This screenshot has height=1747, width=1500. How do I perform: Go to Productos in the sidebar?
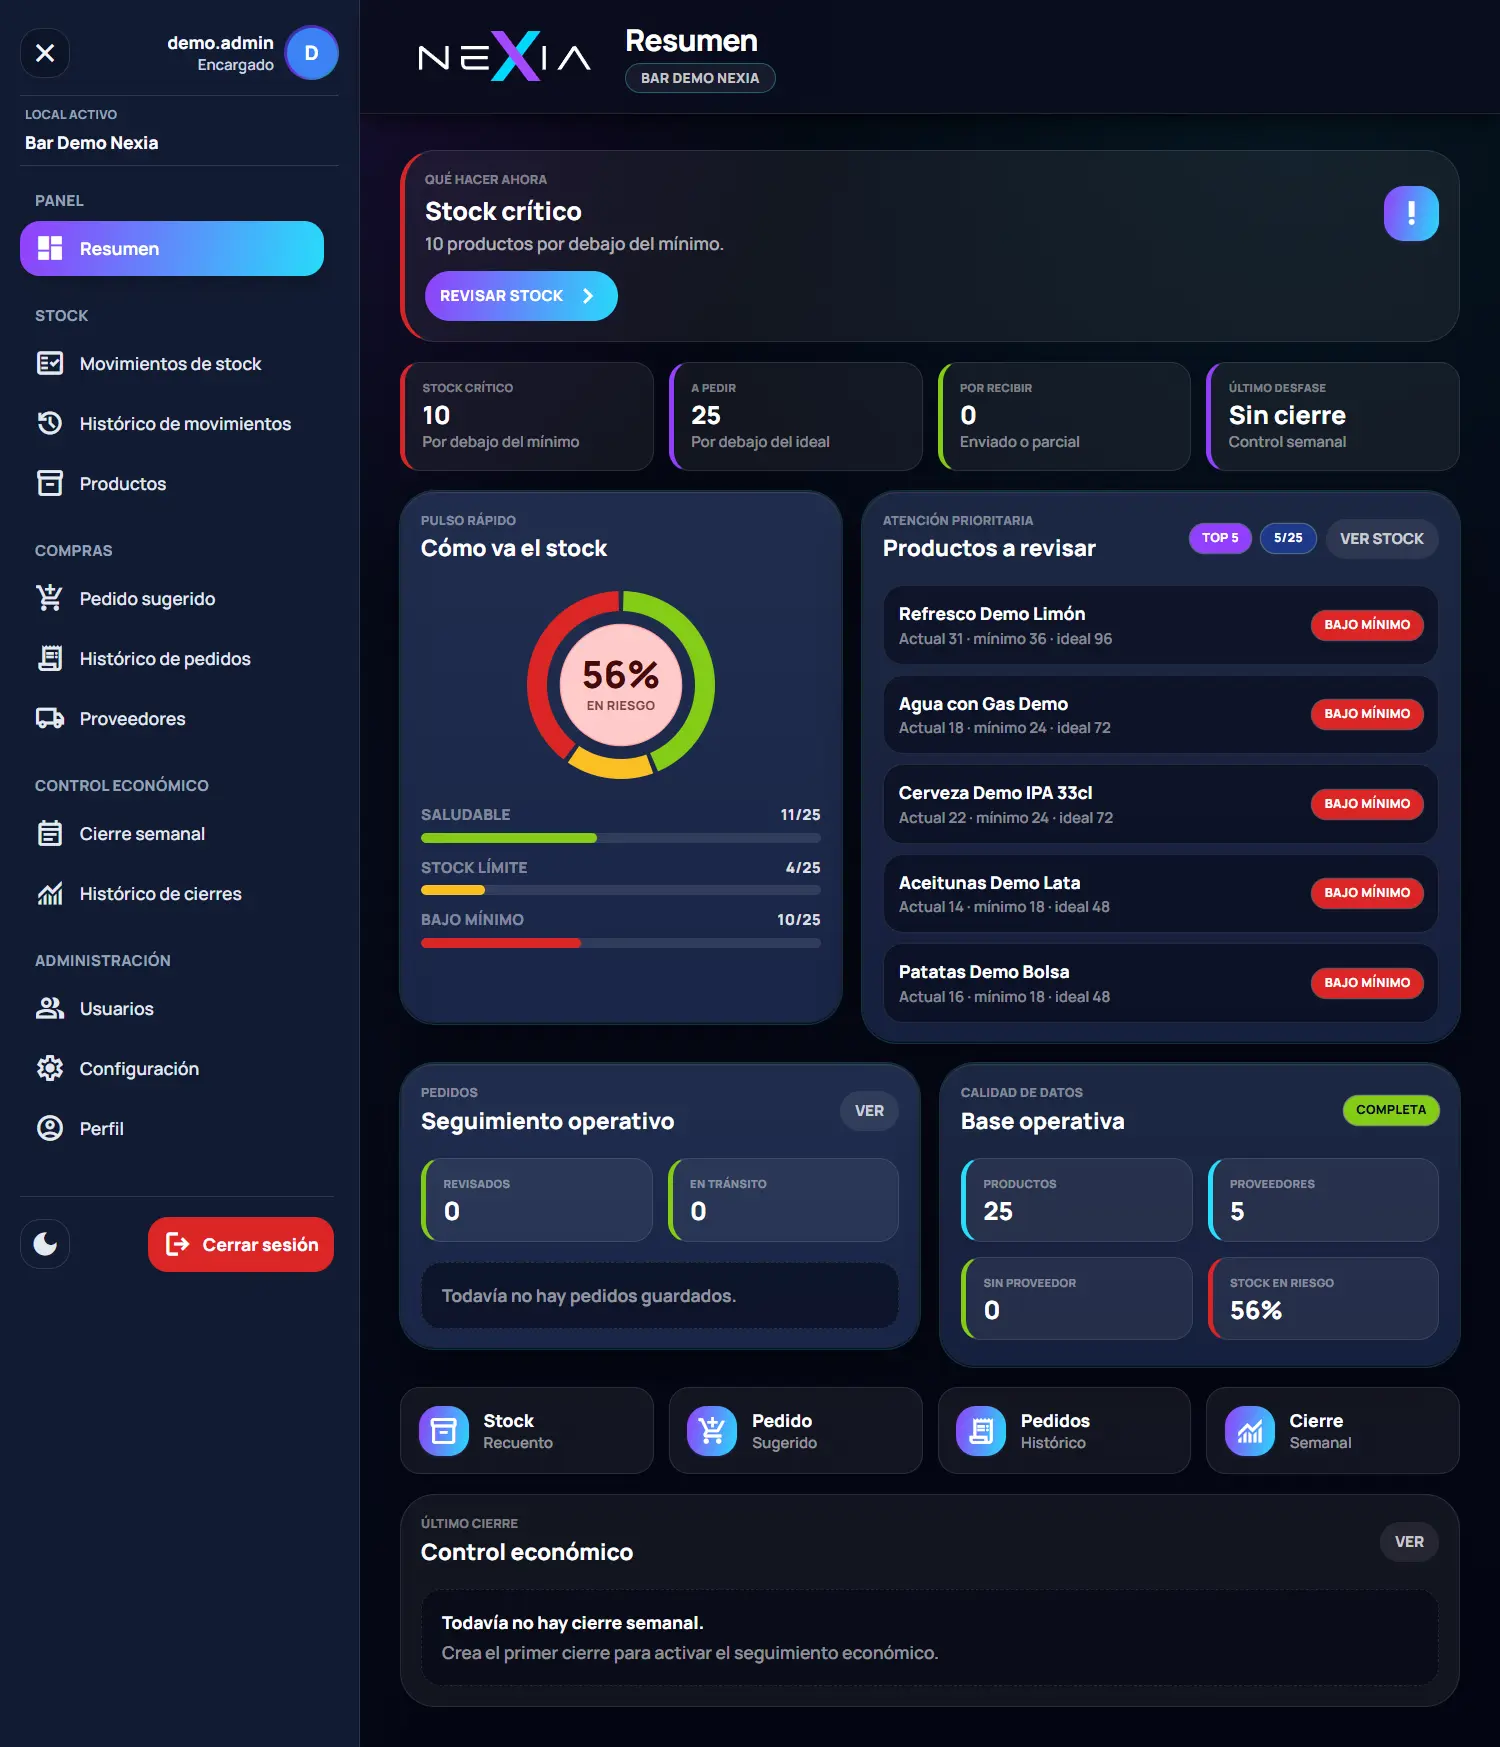pos(172,483)
